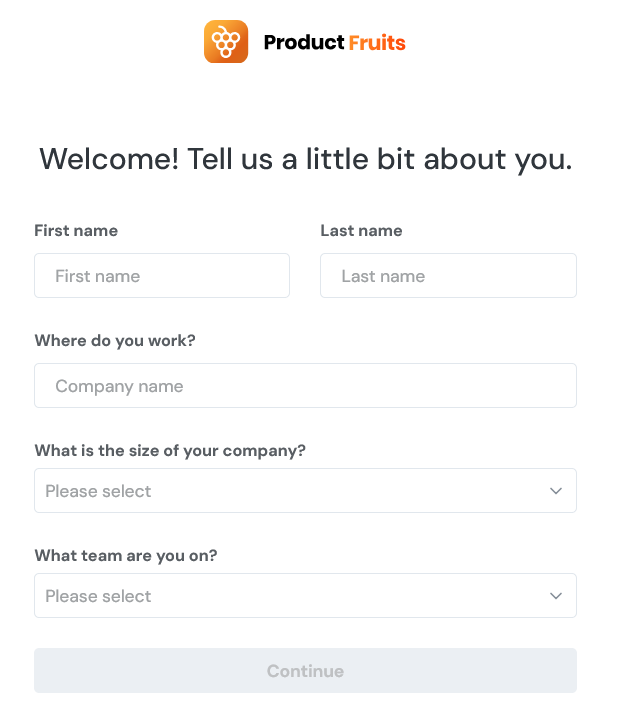This screenshot has height=723, width=638.
Task: Click the 'What team are you on?' label
Action: [x=126, y=556]
